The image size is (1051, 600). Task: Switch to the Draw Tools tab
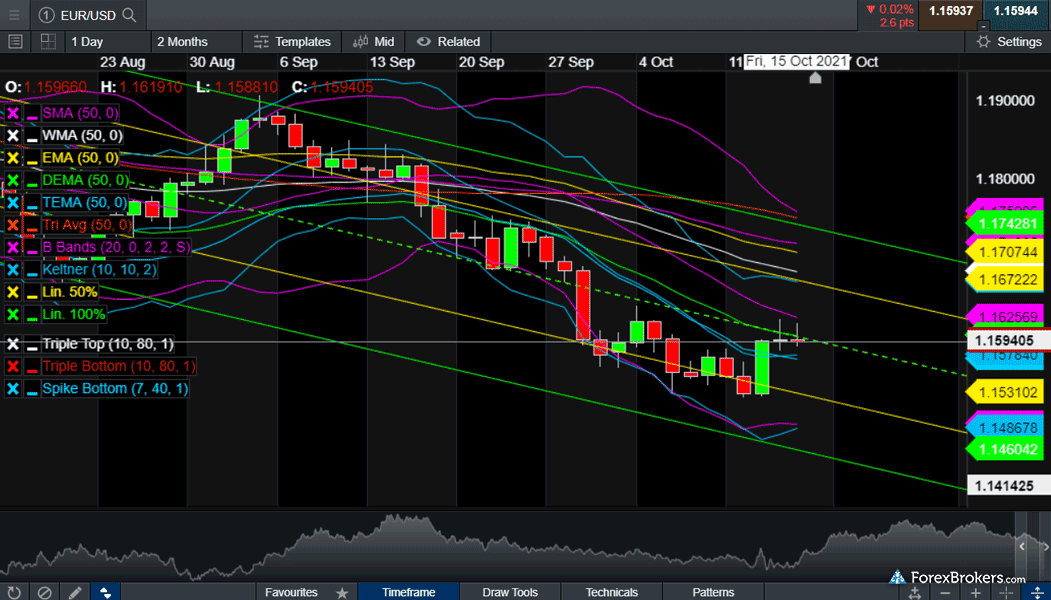click(510, 592)
